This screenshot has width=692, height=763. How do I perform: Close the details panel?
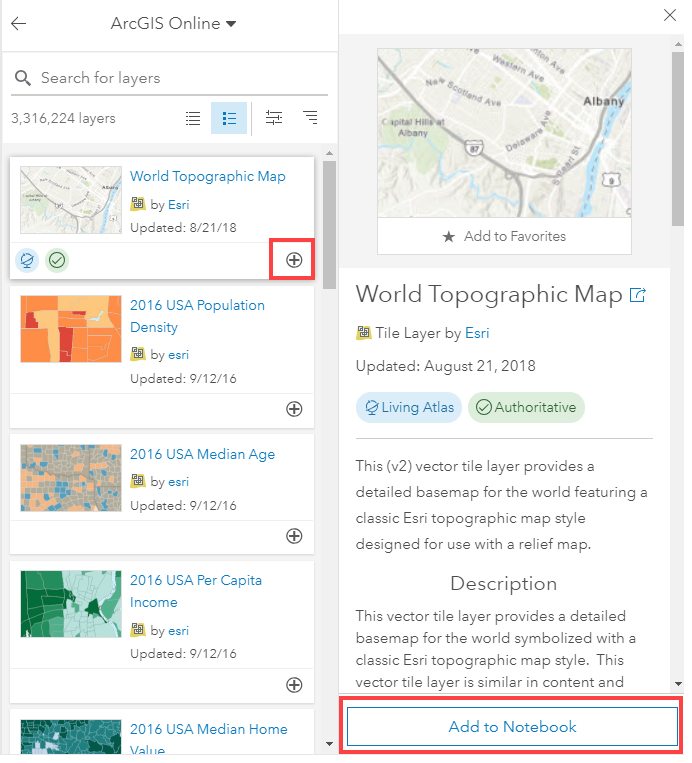pos(670,14)
